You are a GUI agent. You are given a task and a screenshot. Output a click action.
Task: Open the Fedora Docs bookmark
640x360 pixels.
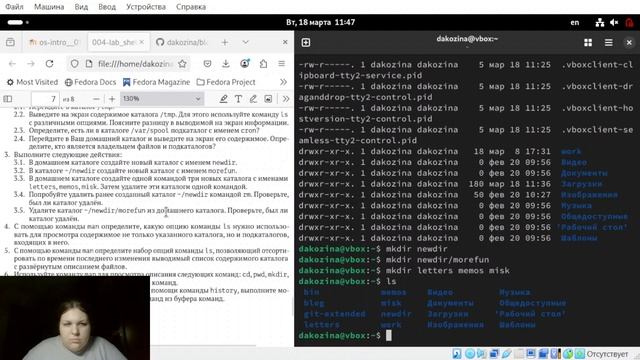[x=91, y=82]
